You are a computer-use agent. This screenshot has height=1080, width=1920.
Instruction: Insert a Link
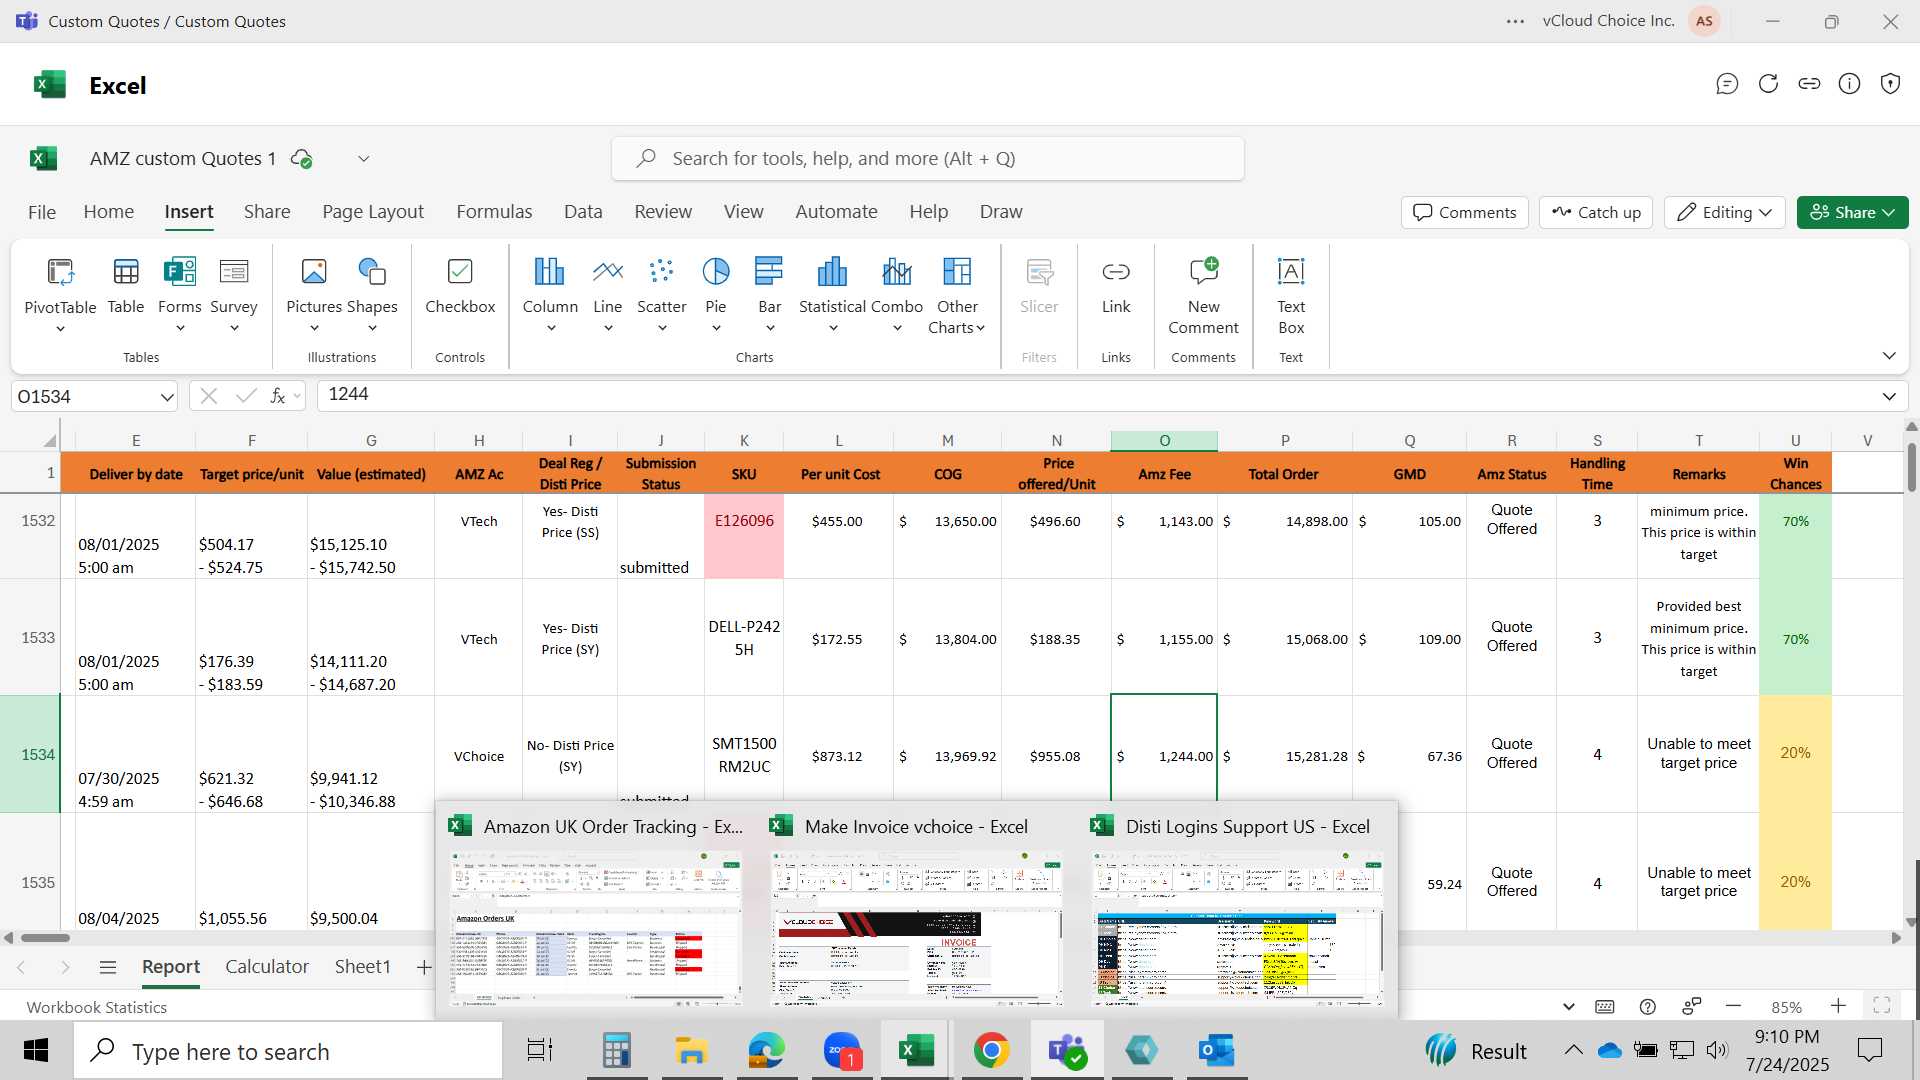pyautogui.click(x=1116, y=285)
